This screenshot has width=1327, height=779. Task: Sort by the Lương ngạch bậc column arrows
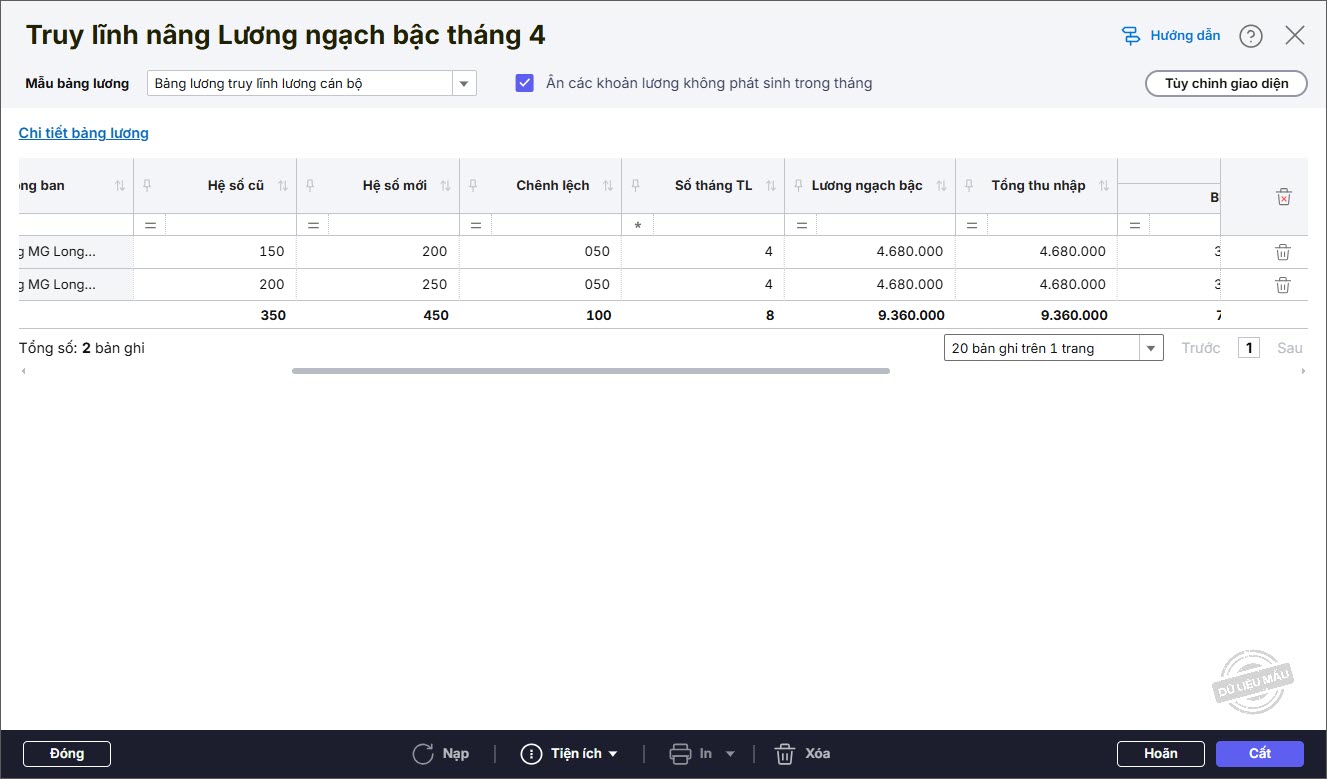[941, 186]
